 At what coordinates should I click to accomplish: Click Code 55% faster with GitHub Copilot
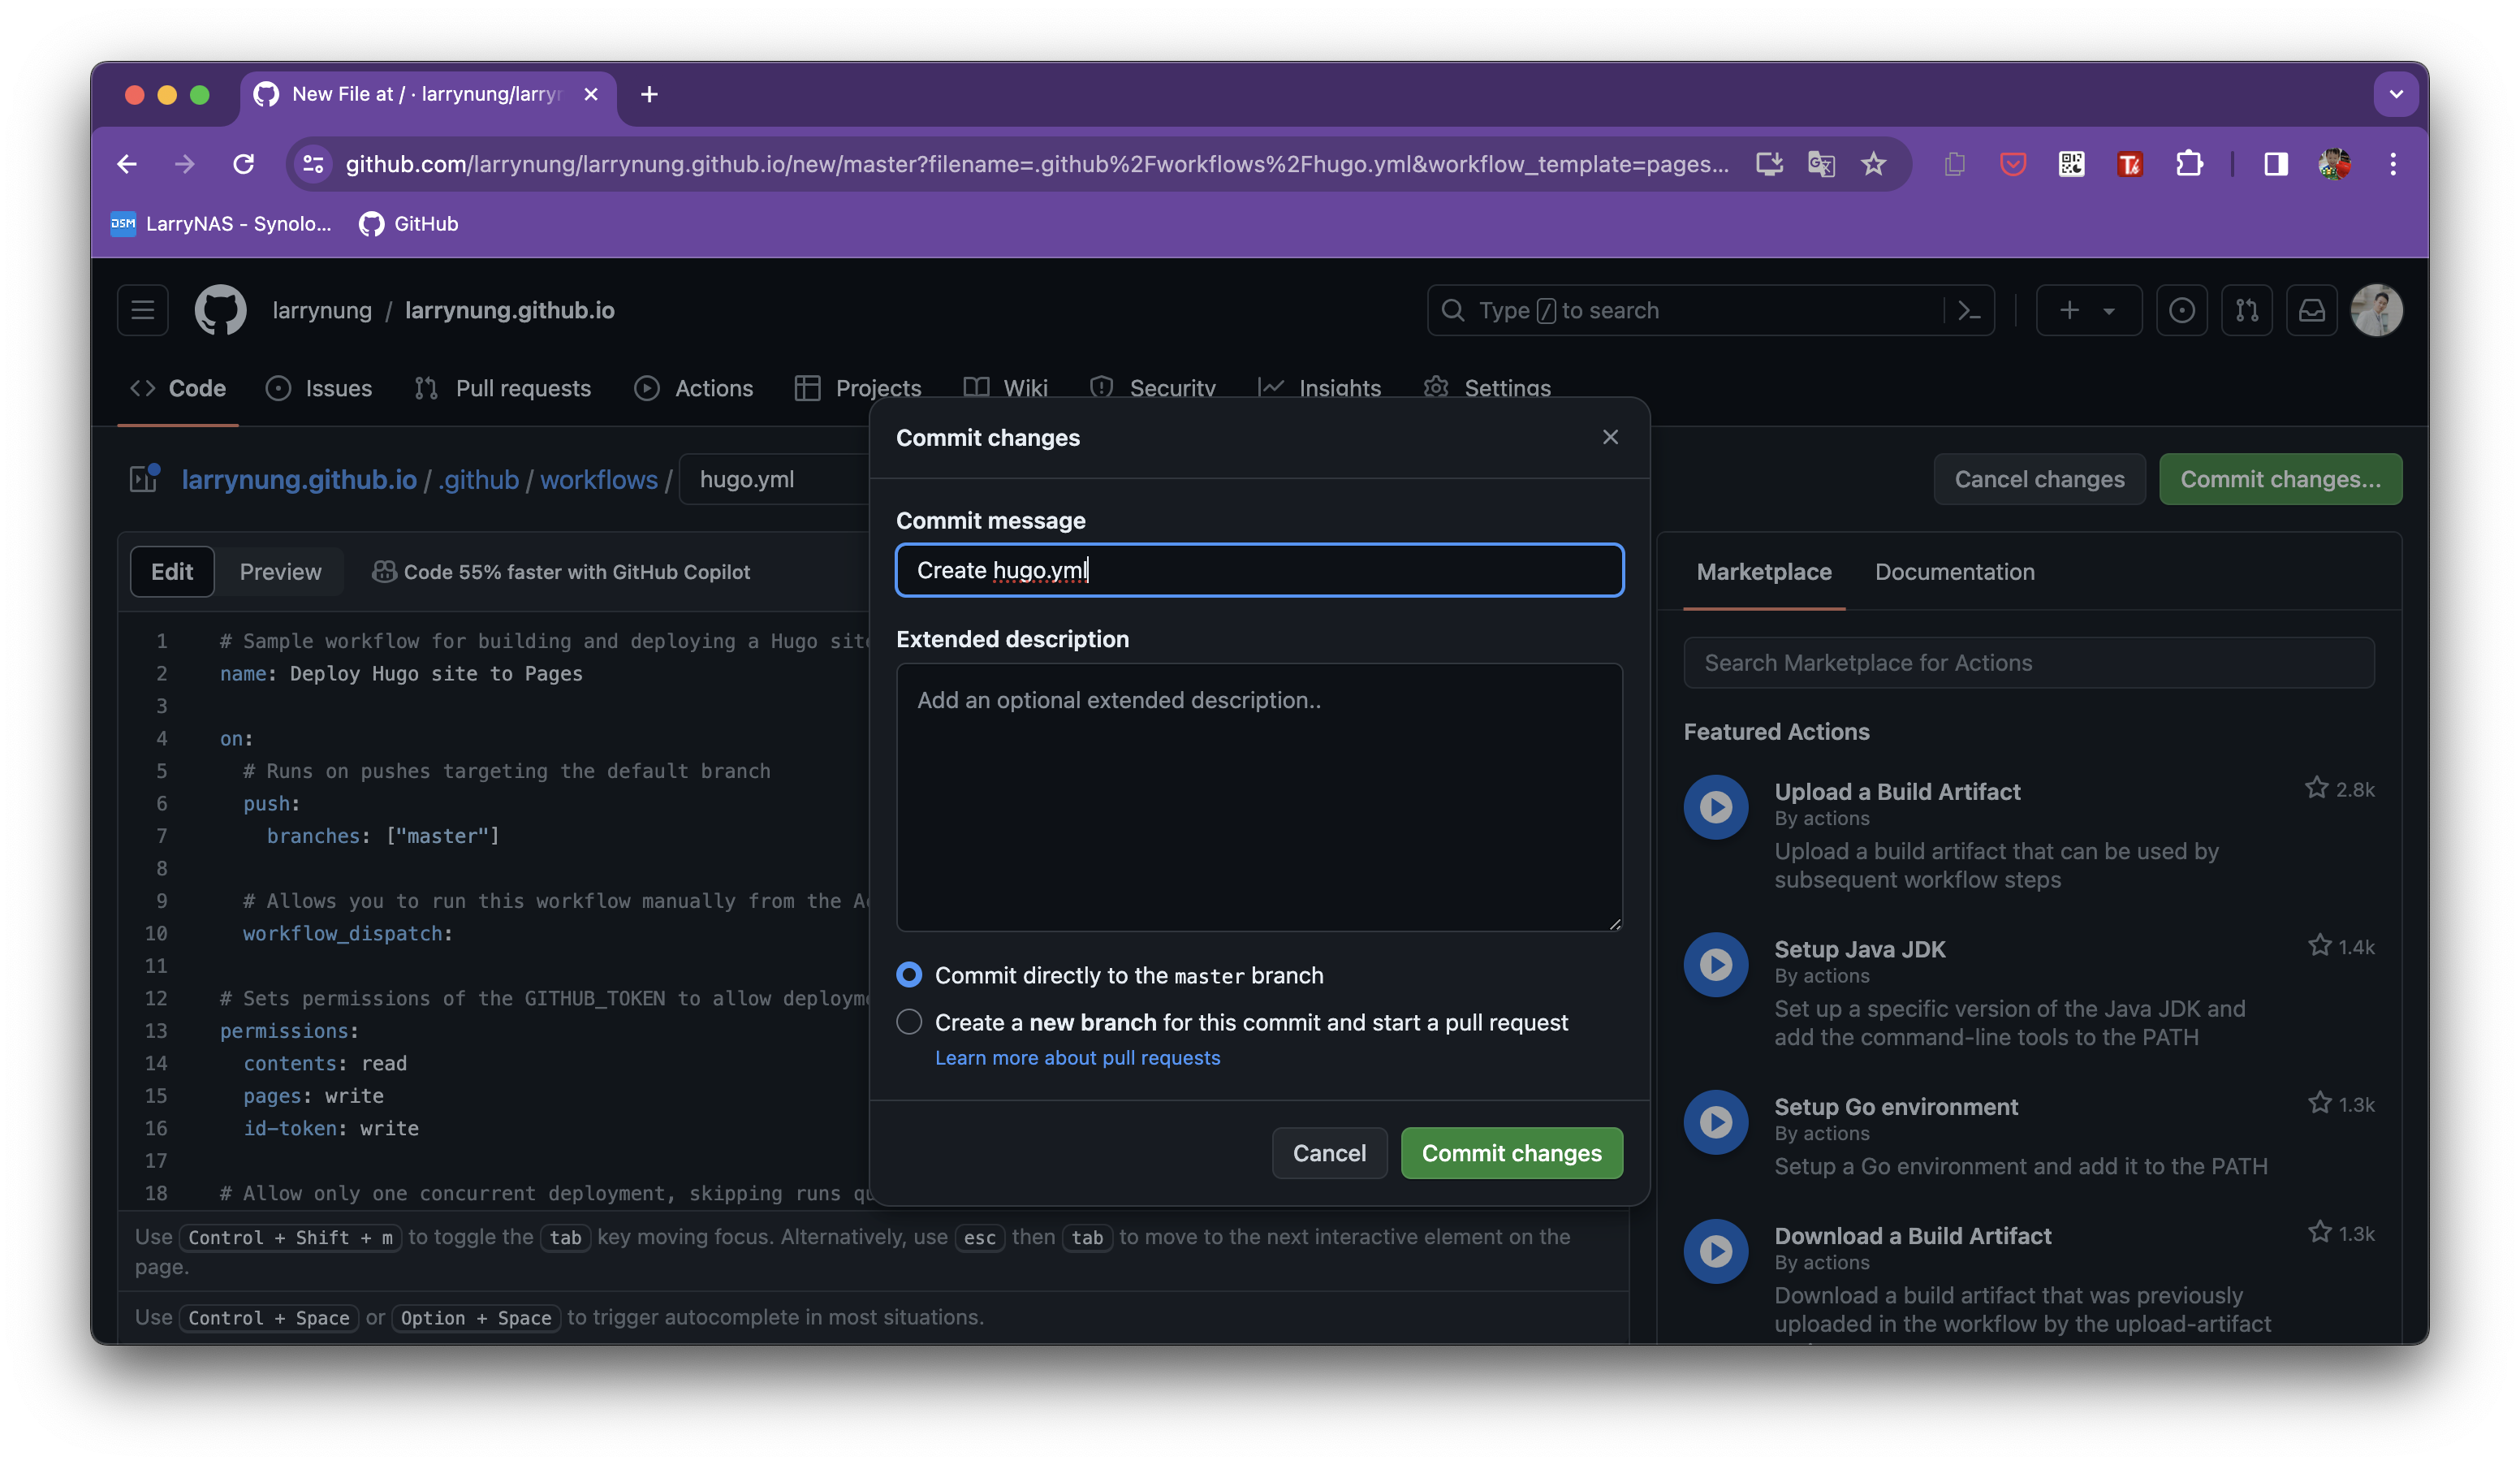[561, 571]
